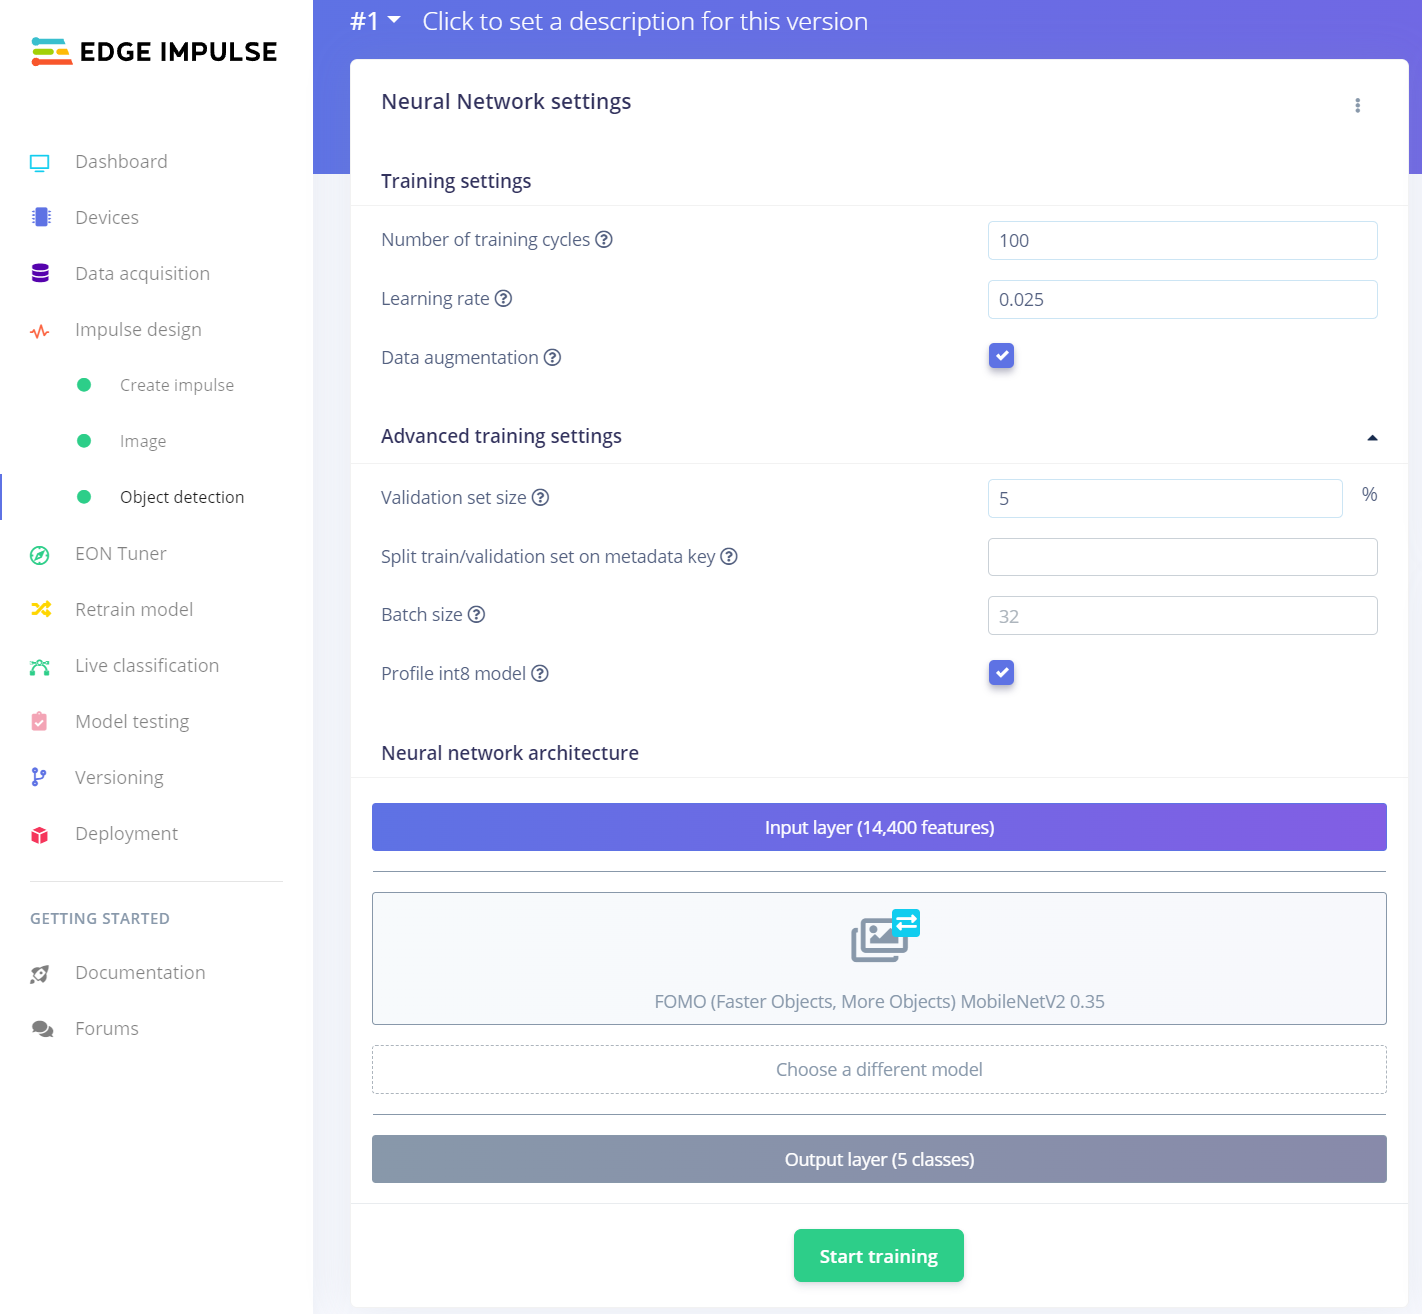Image resolution: width=1422 pixels, height=1314 pixels.
Task: Go to Model testing in the sidebar
Action: tap(132, 721)
